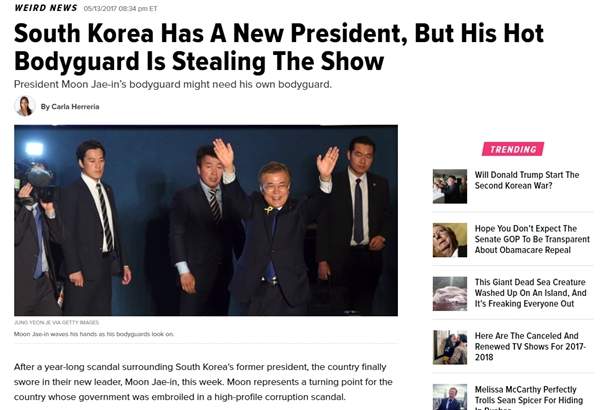This screenshot has height=410, width=600.
Task: Open the WEIRD NEWS section link
Action: 46,8
